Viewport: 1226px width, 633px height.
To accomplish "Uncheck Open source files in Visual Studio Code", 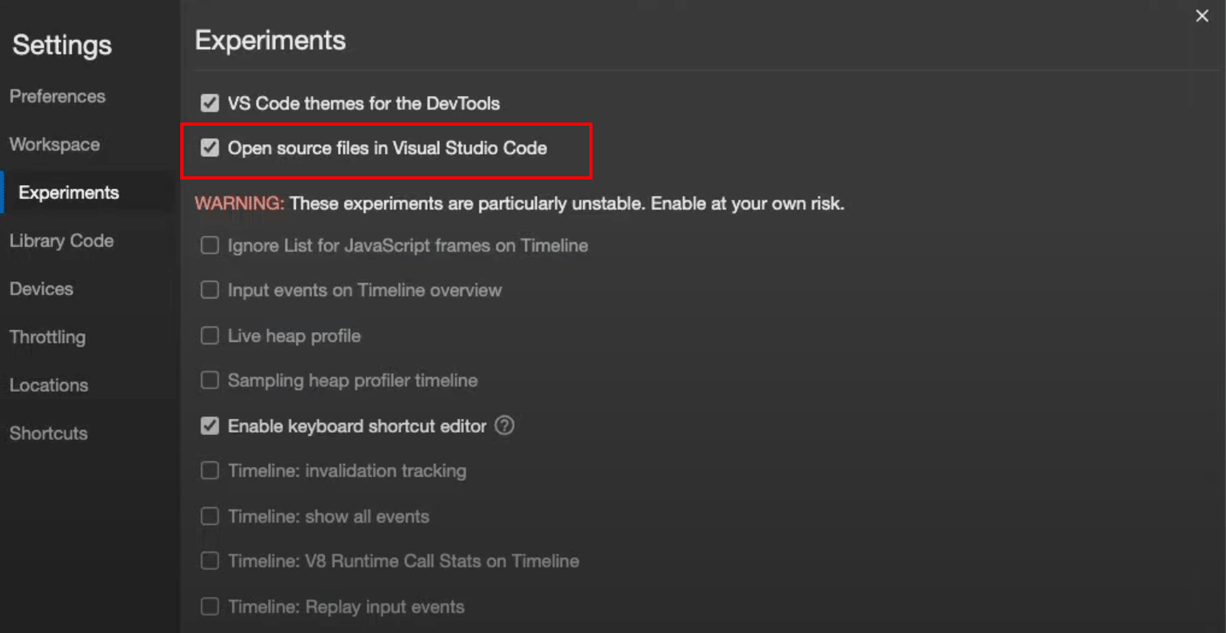I will click(x=210, y=147).
